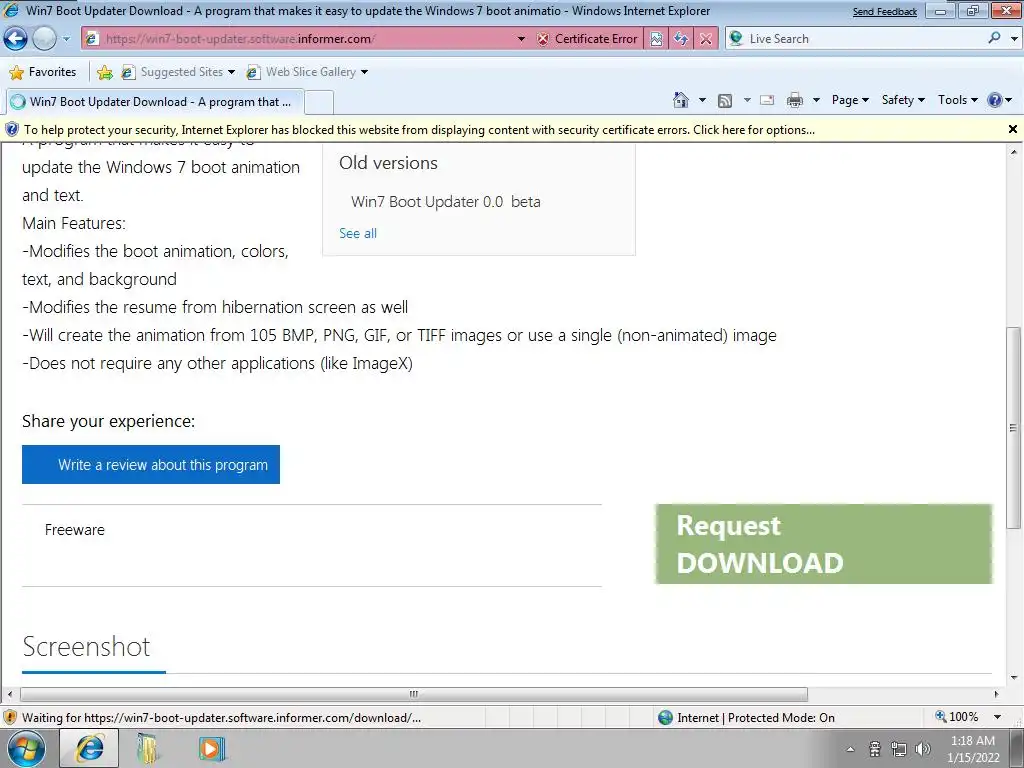Click vertical scrollbar down arrow
The image size is (1024, 768).
[x=1014, y=678]
